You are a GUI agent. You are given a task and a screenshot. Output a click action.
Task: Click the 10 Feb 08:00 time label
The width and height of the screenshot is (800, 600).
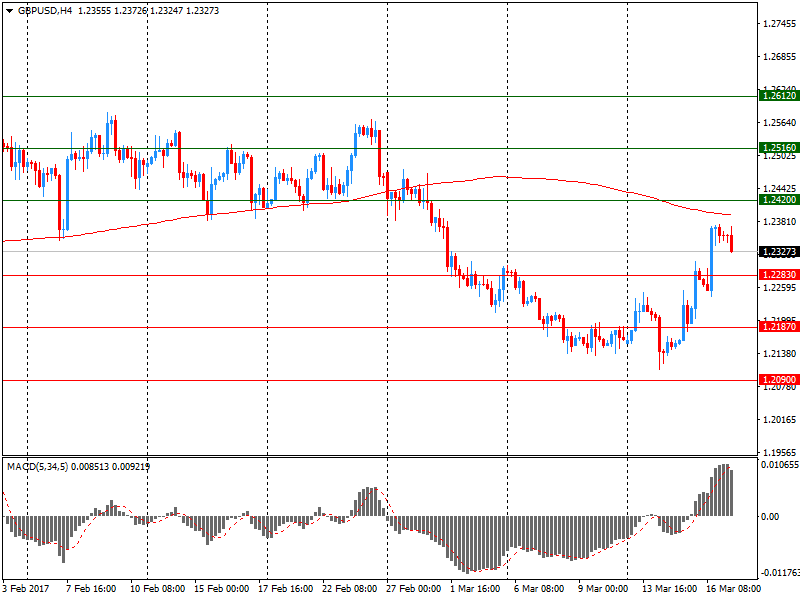click(157, 588)
